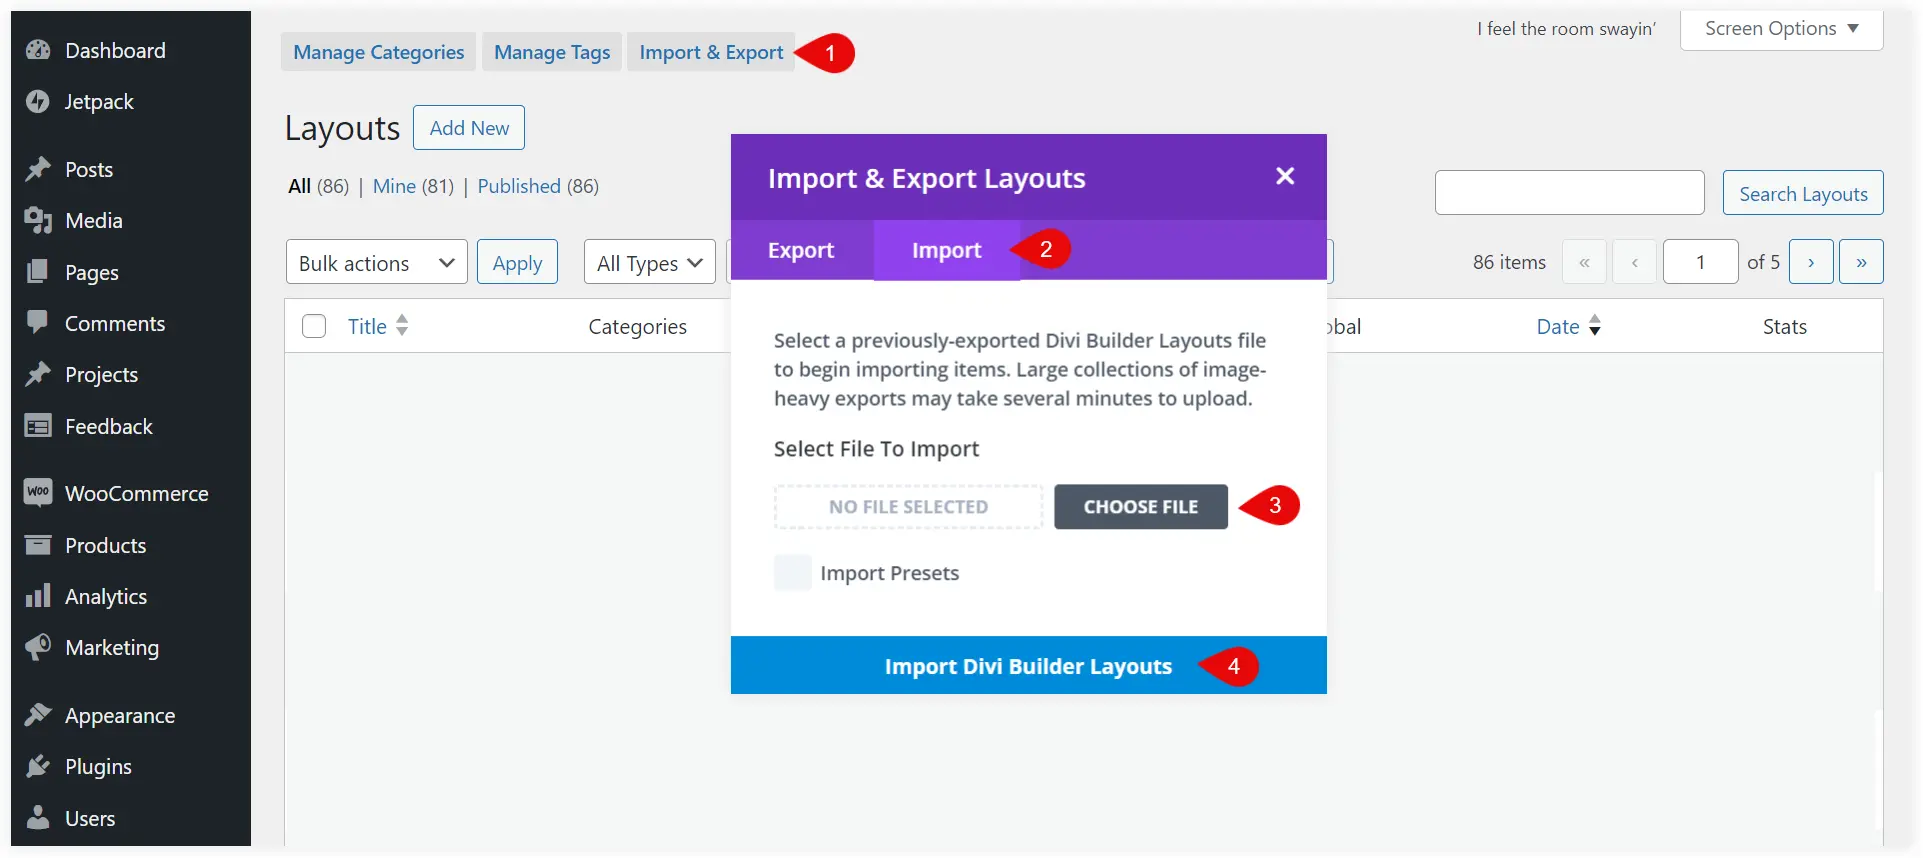Click the Projects pin icon
This screenshot has height=858, width=1923.
click(38, 374)
